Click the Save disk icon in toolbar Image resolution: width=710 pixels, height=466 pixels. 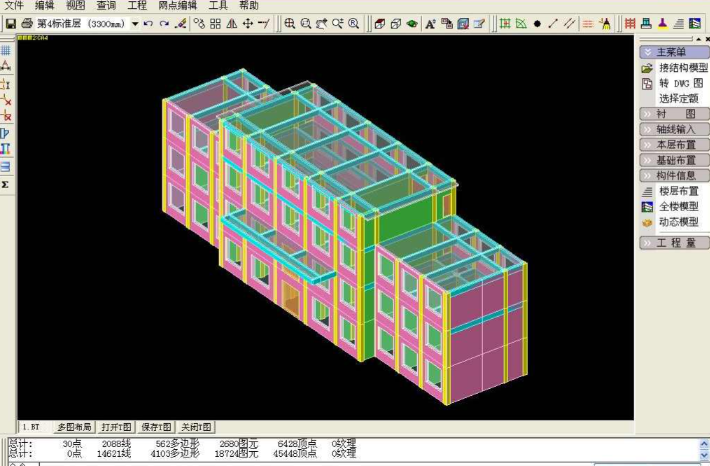click(x=10, y=23)
